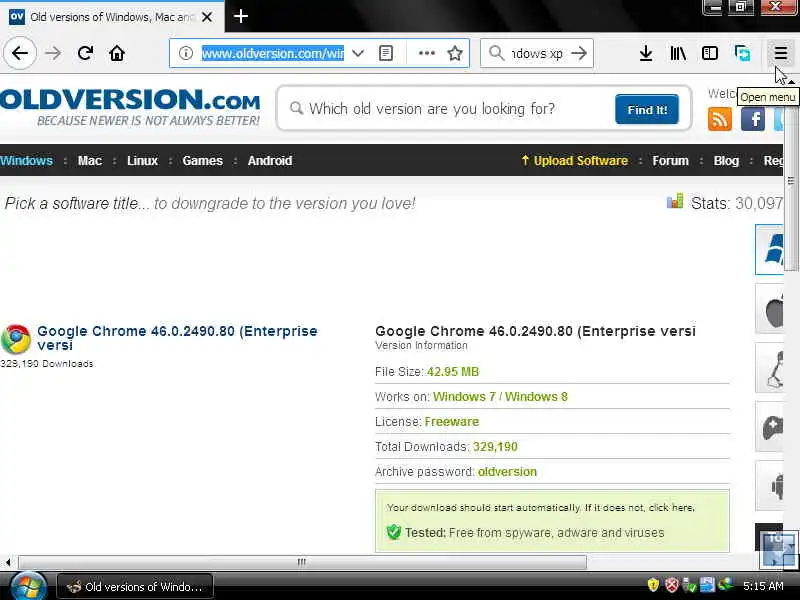Toggle reader view in the address bar
The width and height of the screenshot is (800, 600).
[386, 53]
